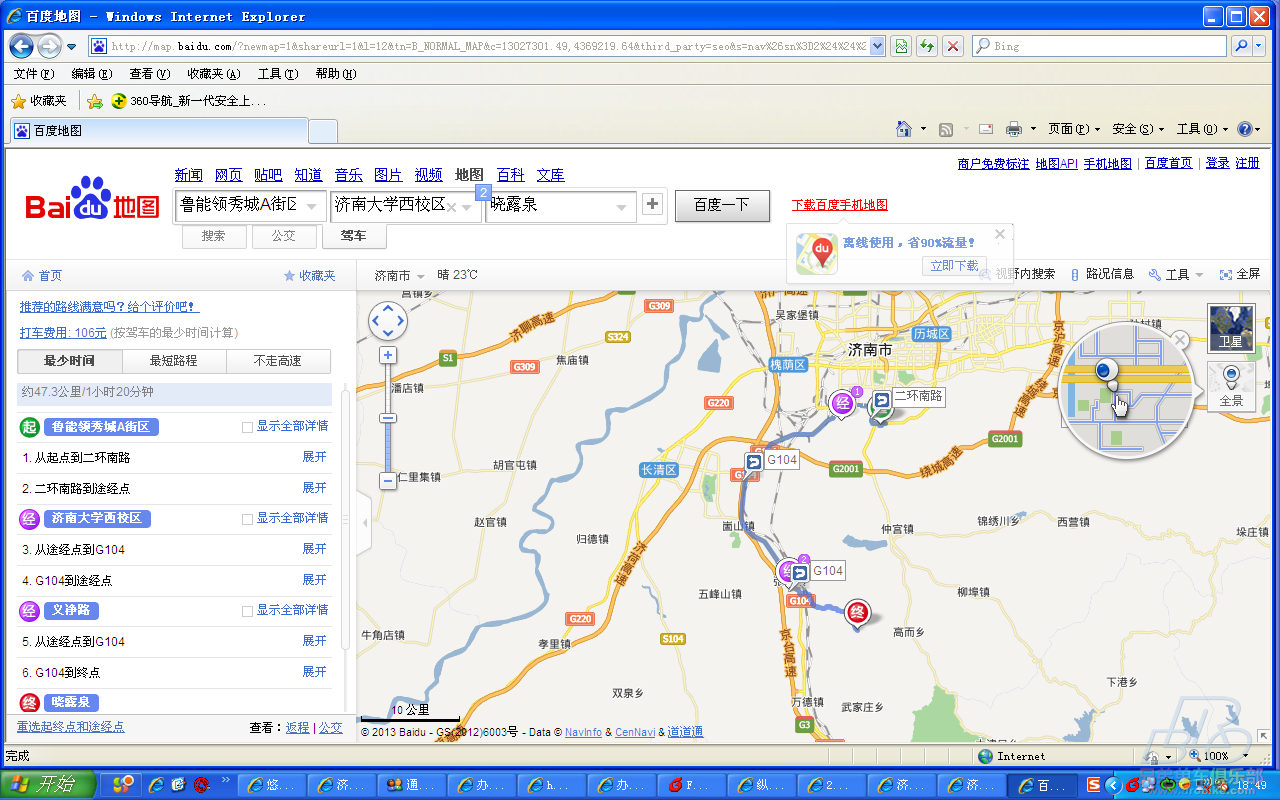The image size is (1280, 800).
Task: Open the 查看 menu
Action: tap(149, 74)
